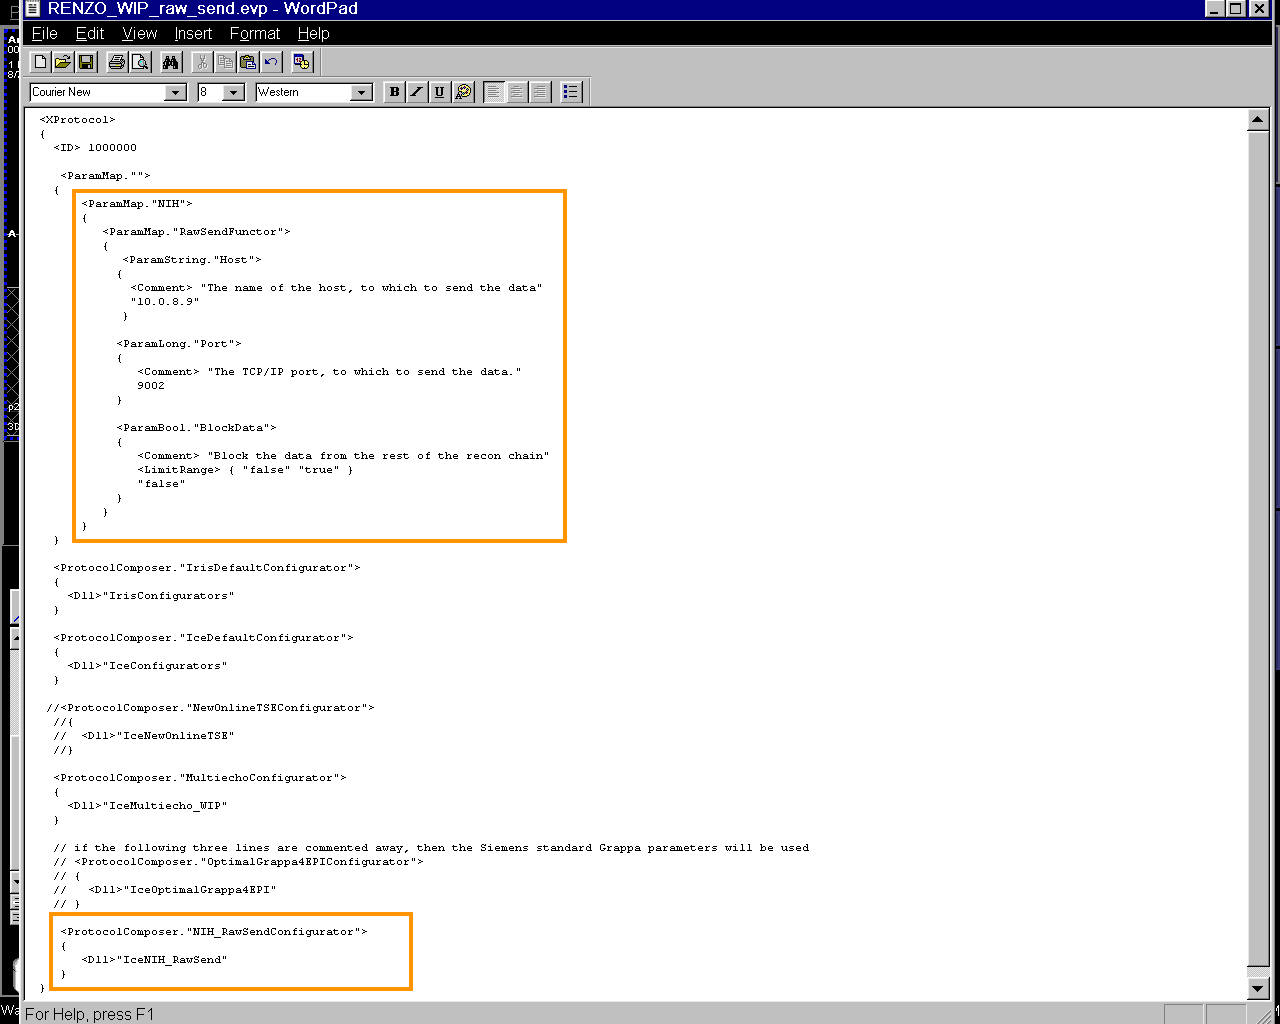This screenshot has height=1024, width=1280.
Task: Undo the last action with the Undo icon
Action: coord(271,62)
